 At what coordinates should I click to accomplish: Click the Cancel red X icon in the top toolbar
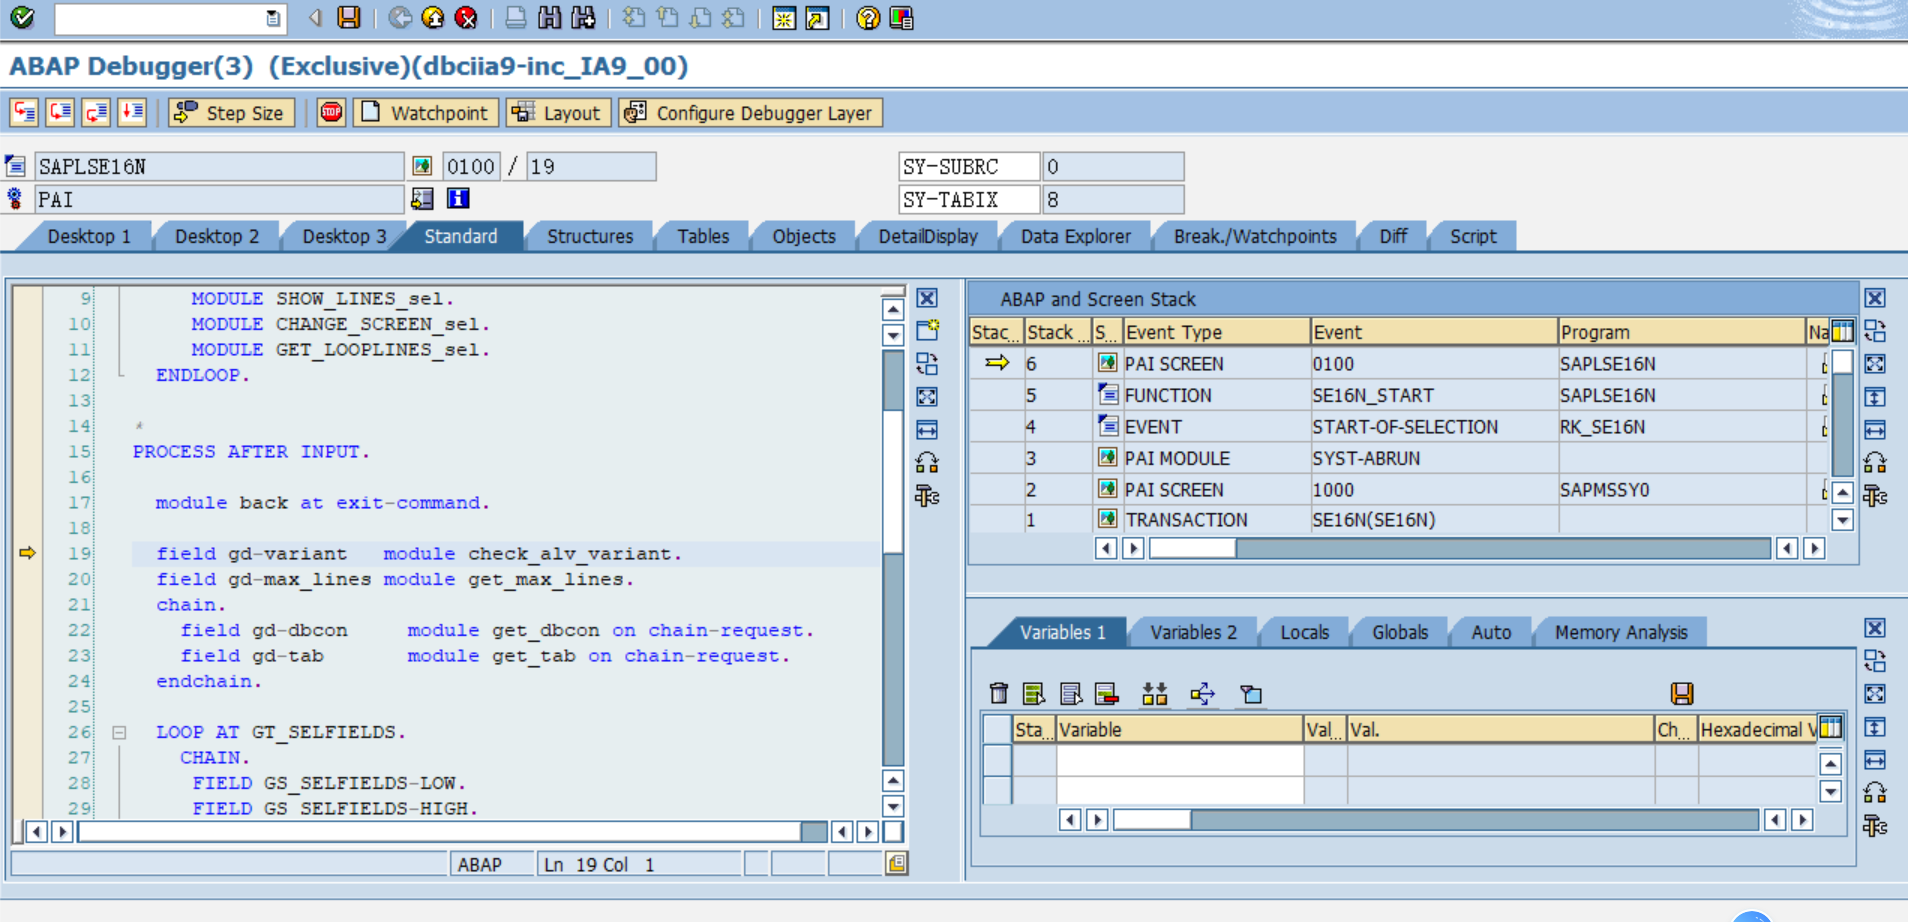(x=466, y=18)
